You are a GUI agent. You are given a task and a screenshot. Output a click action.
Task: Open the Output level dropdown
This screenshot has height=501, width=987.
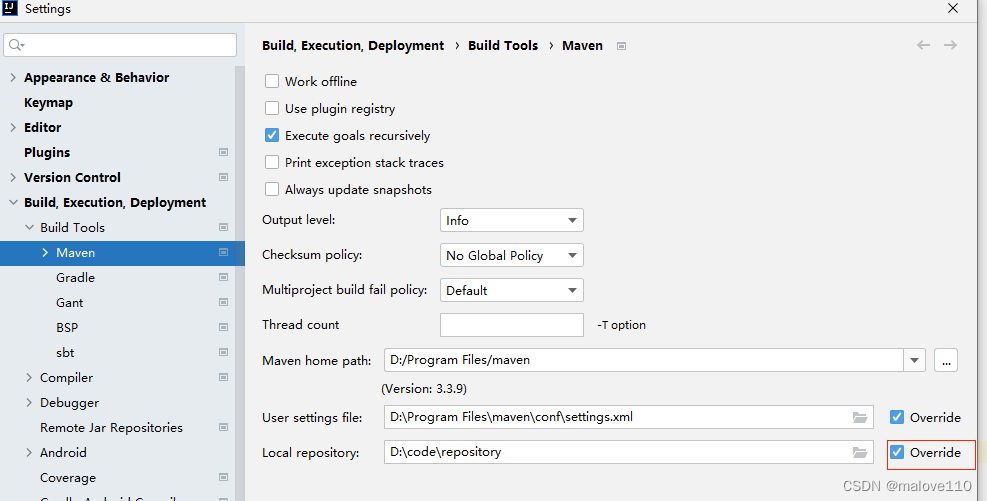[512, 220]
